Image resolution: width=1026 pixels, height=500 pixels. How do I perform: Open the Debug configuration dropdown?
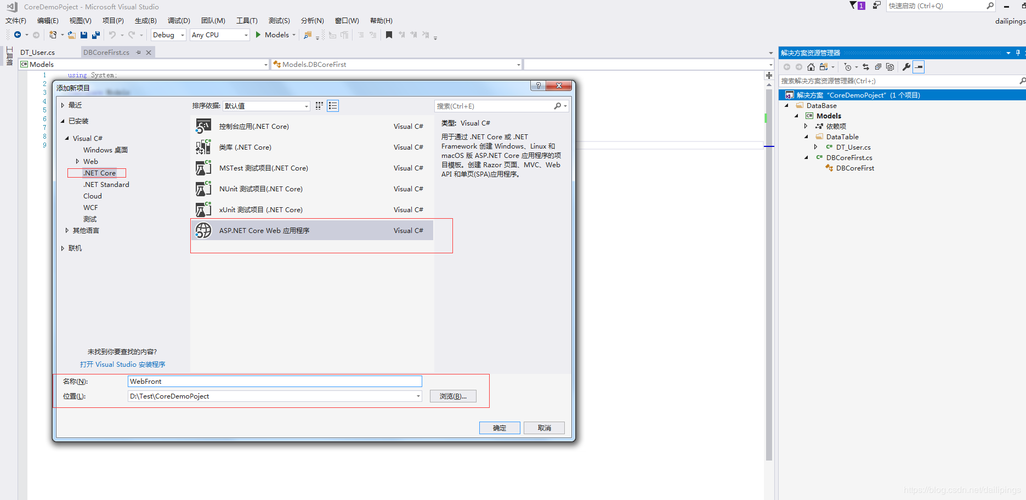click(x=168, y=35)
